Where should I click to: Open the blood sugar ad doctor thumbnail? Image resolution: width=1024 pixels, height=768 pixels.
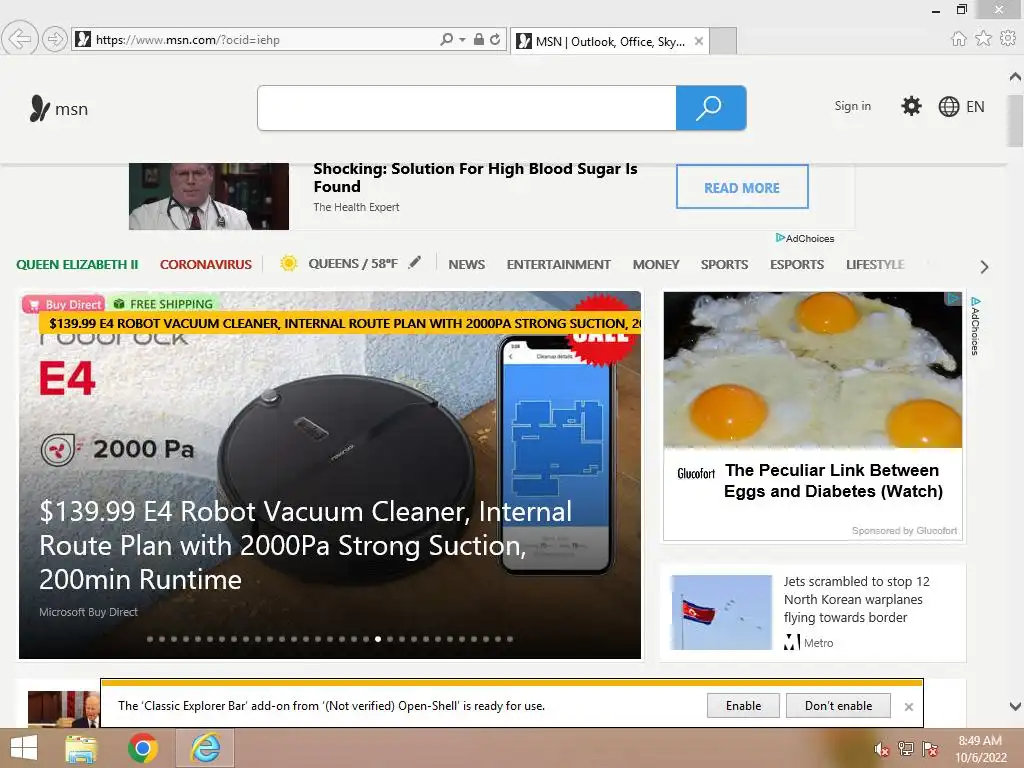209,196
